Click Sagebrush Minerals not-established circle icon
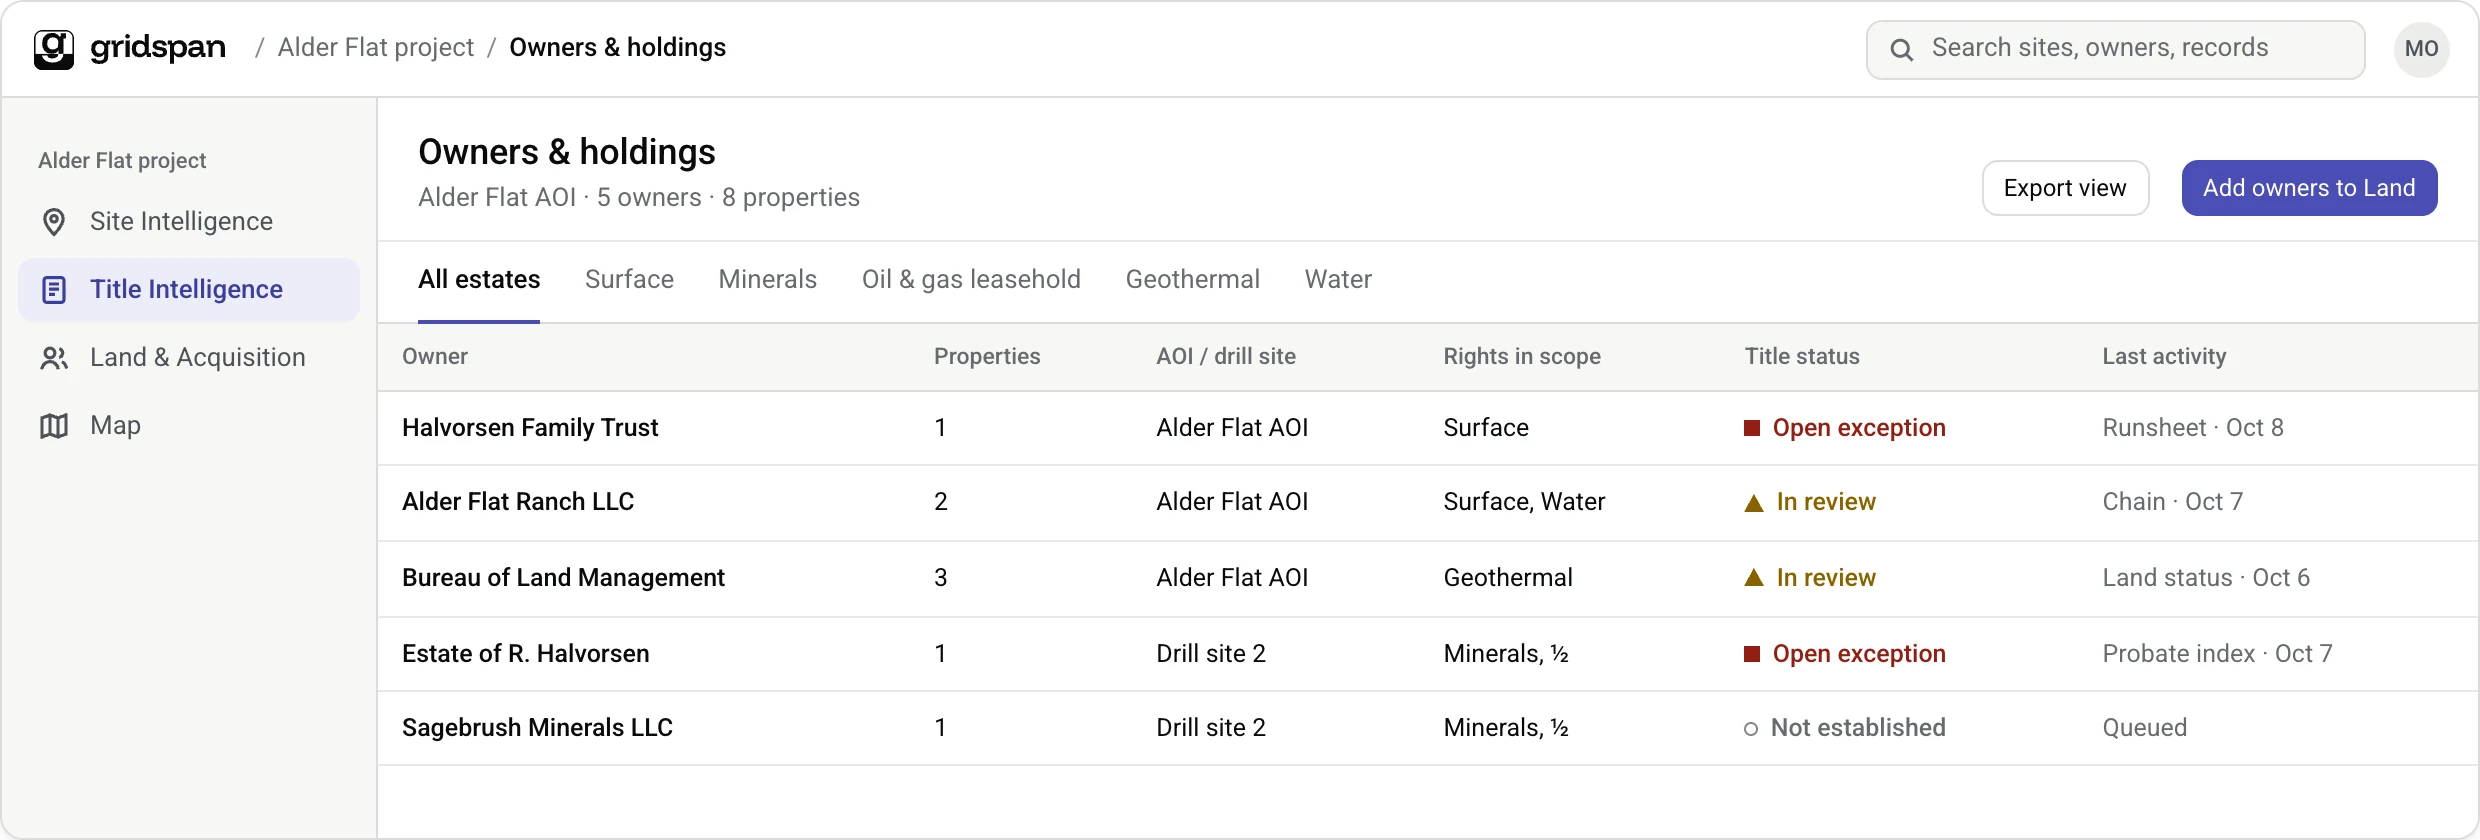The height and width of the screenshot is (840, 2480). point(1751,729)
